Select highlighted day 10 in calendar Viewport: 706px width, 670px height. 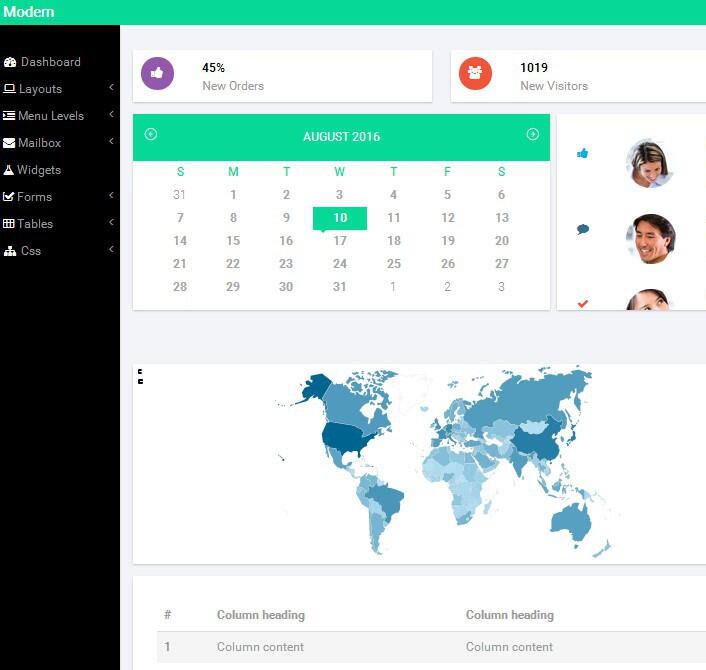pyautogui.click(x=340, y=218)
